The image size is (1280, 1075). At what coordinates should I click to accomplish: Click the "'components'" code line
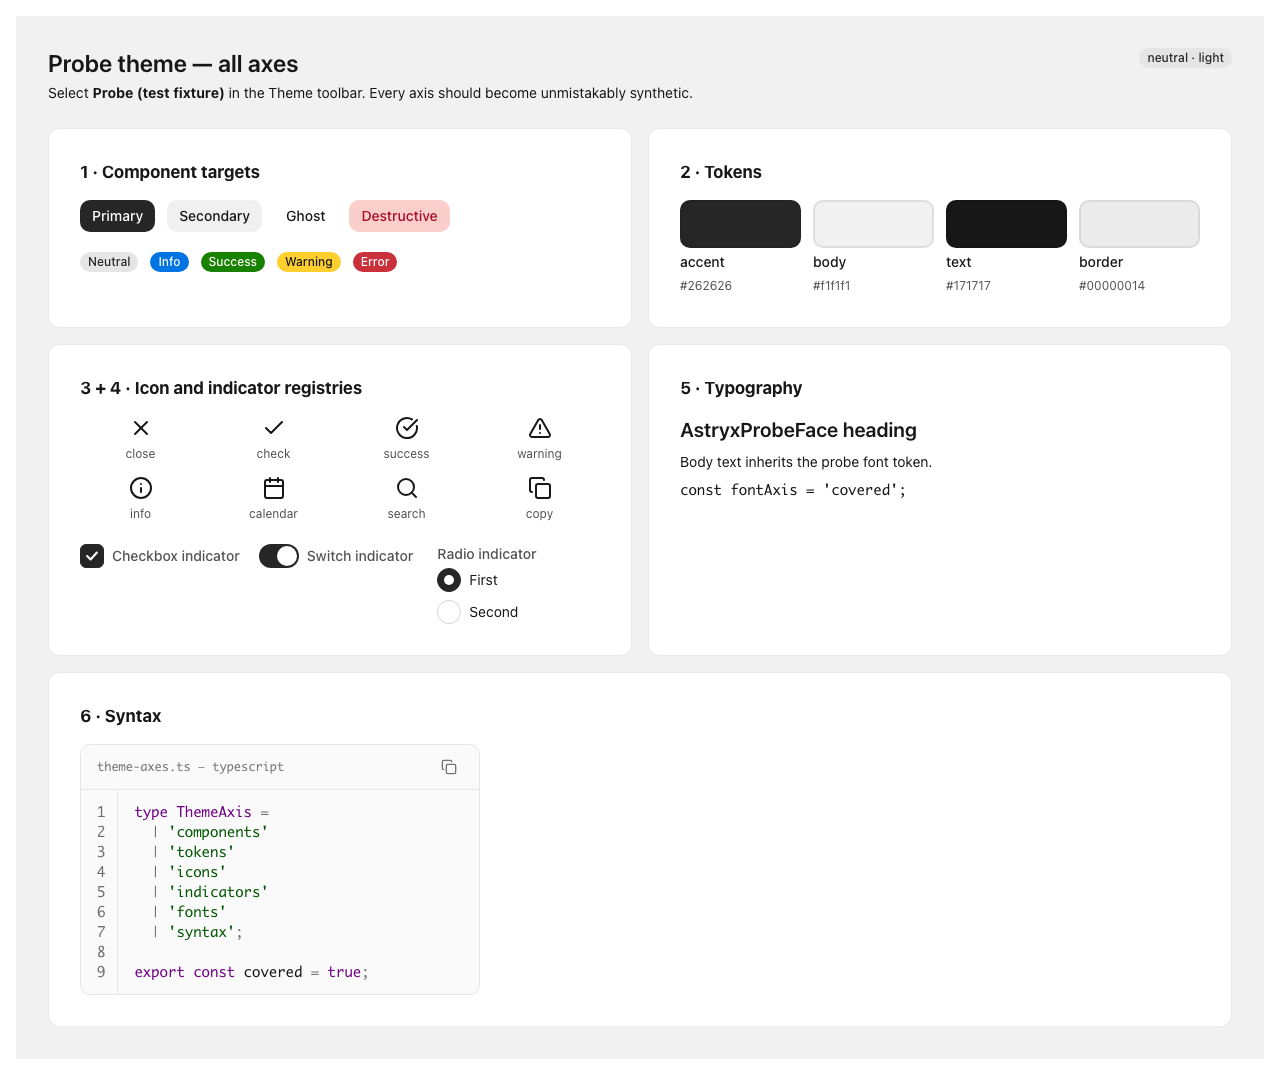click(x=210, y=832)
